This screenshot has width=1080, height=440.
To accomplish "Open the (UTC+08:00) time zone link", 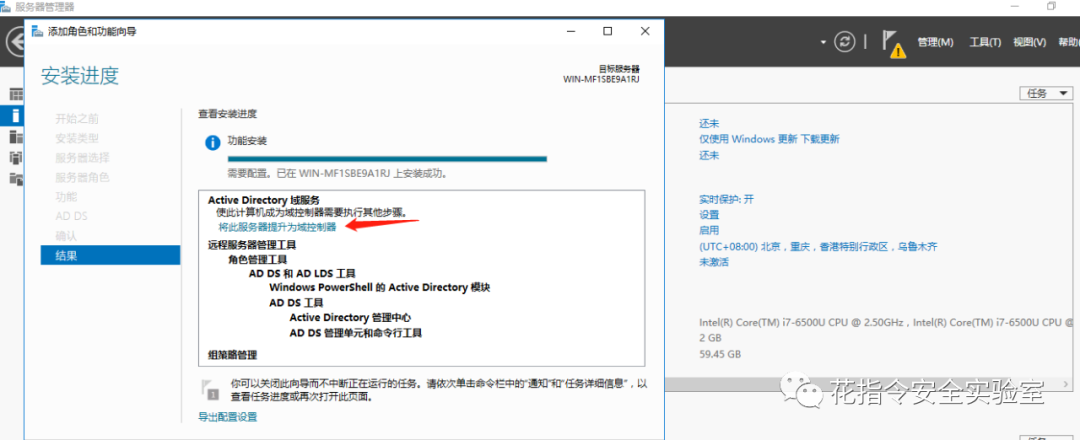I will pos(818,246).
